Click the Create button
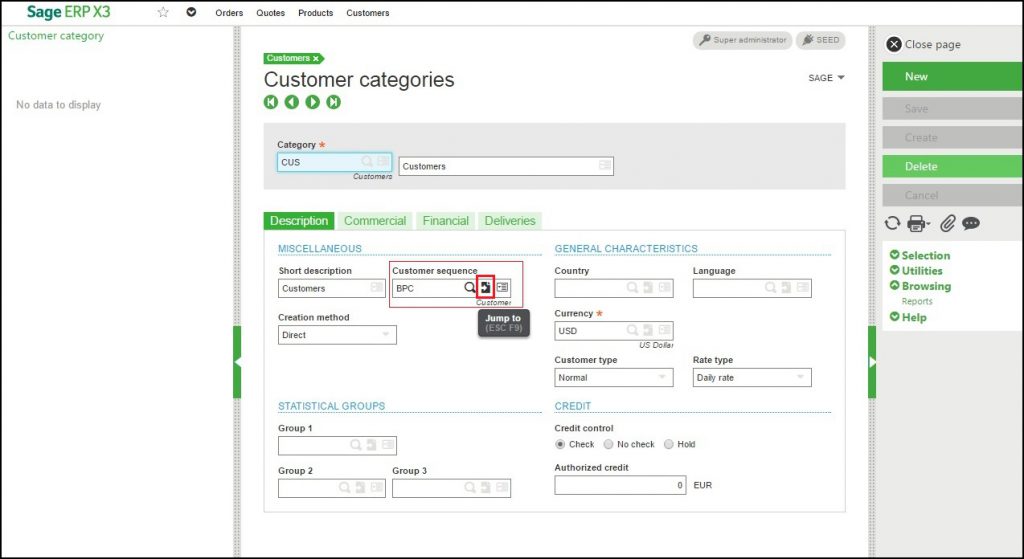1024x559 pixels. click(x=953, y=137)
